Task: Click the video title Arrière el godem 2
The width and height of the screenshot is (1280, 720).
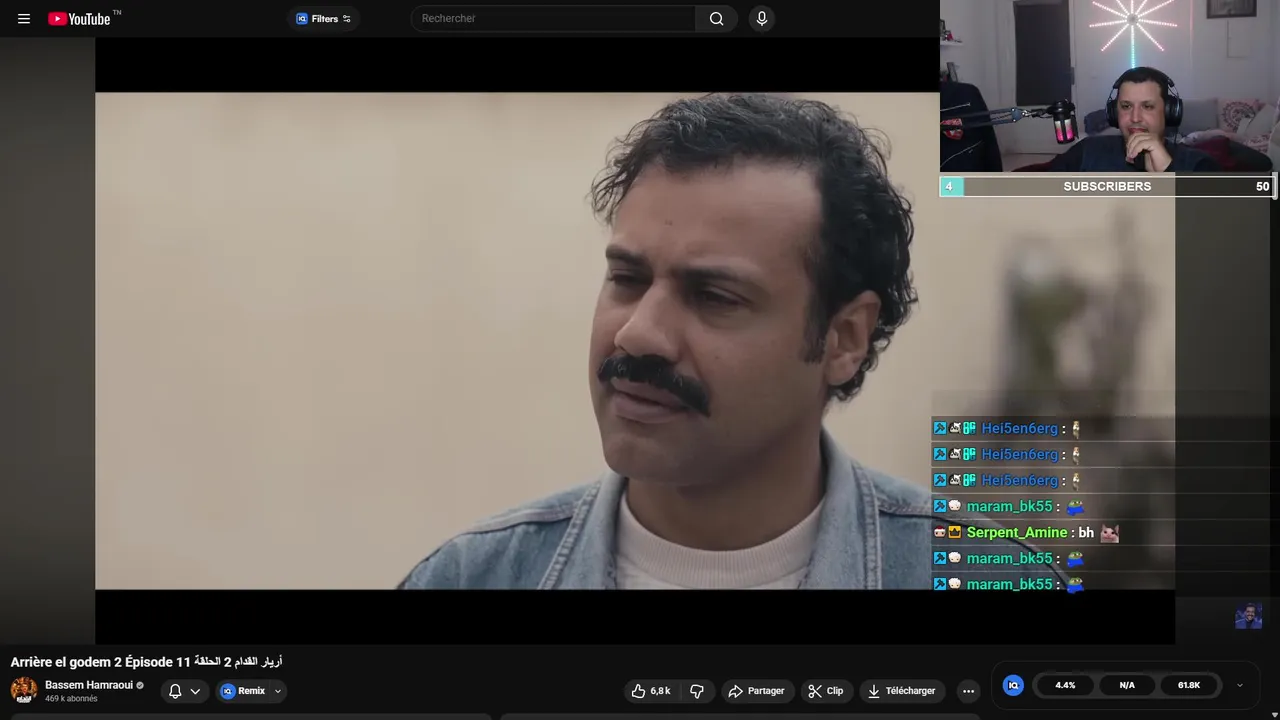Action: pos(147,662)
